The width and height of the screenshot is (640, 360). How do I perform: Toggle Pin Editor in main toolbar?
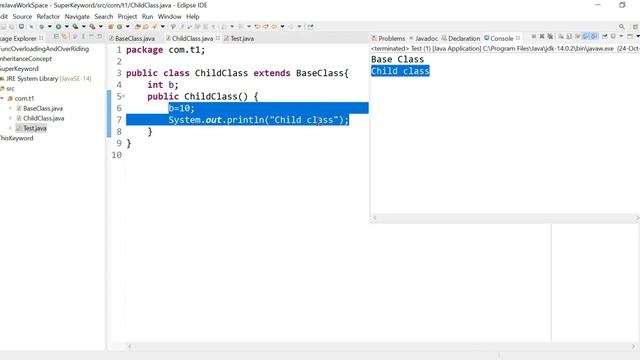[310, 27]
